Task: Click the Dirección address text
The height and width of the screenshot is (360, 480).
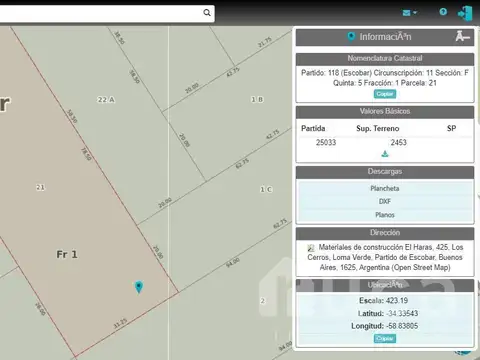Action: pos(385,257)
